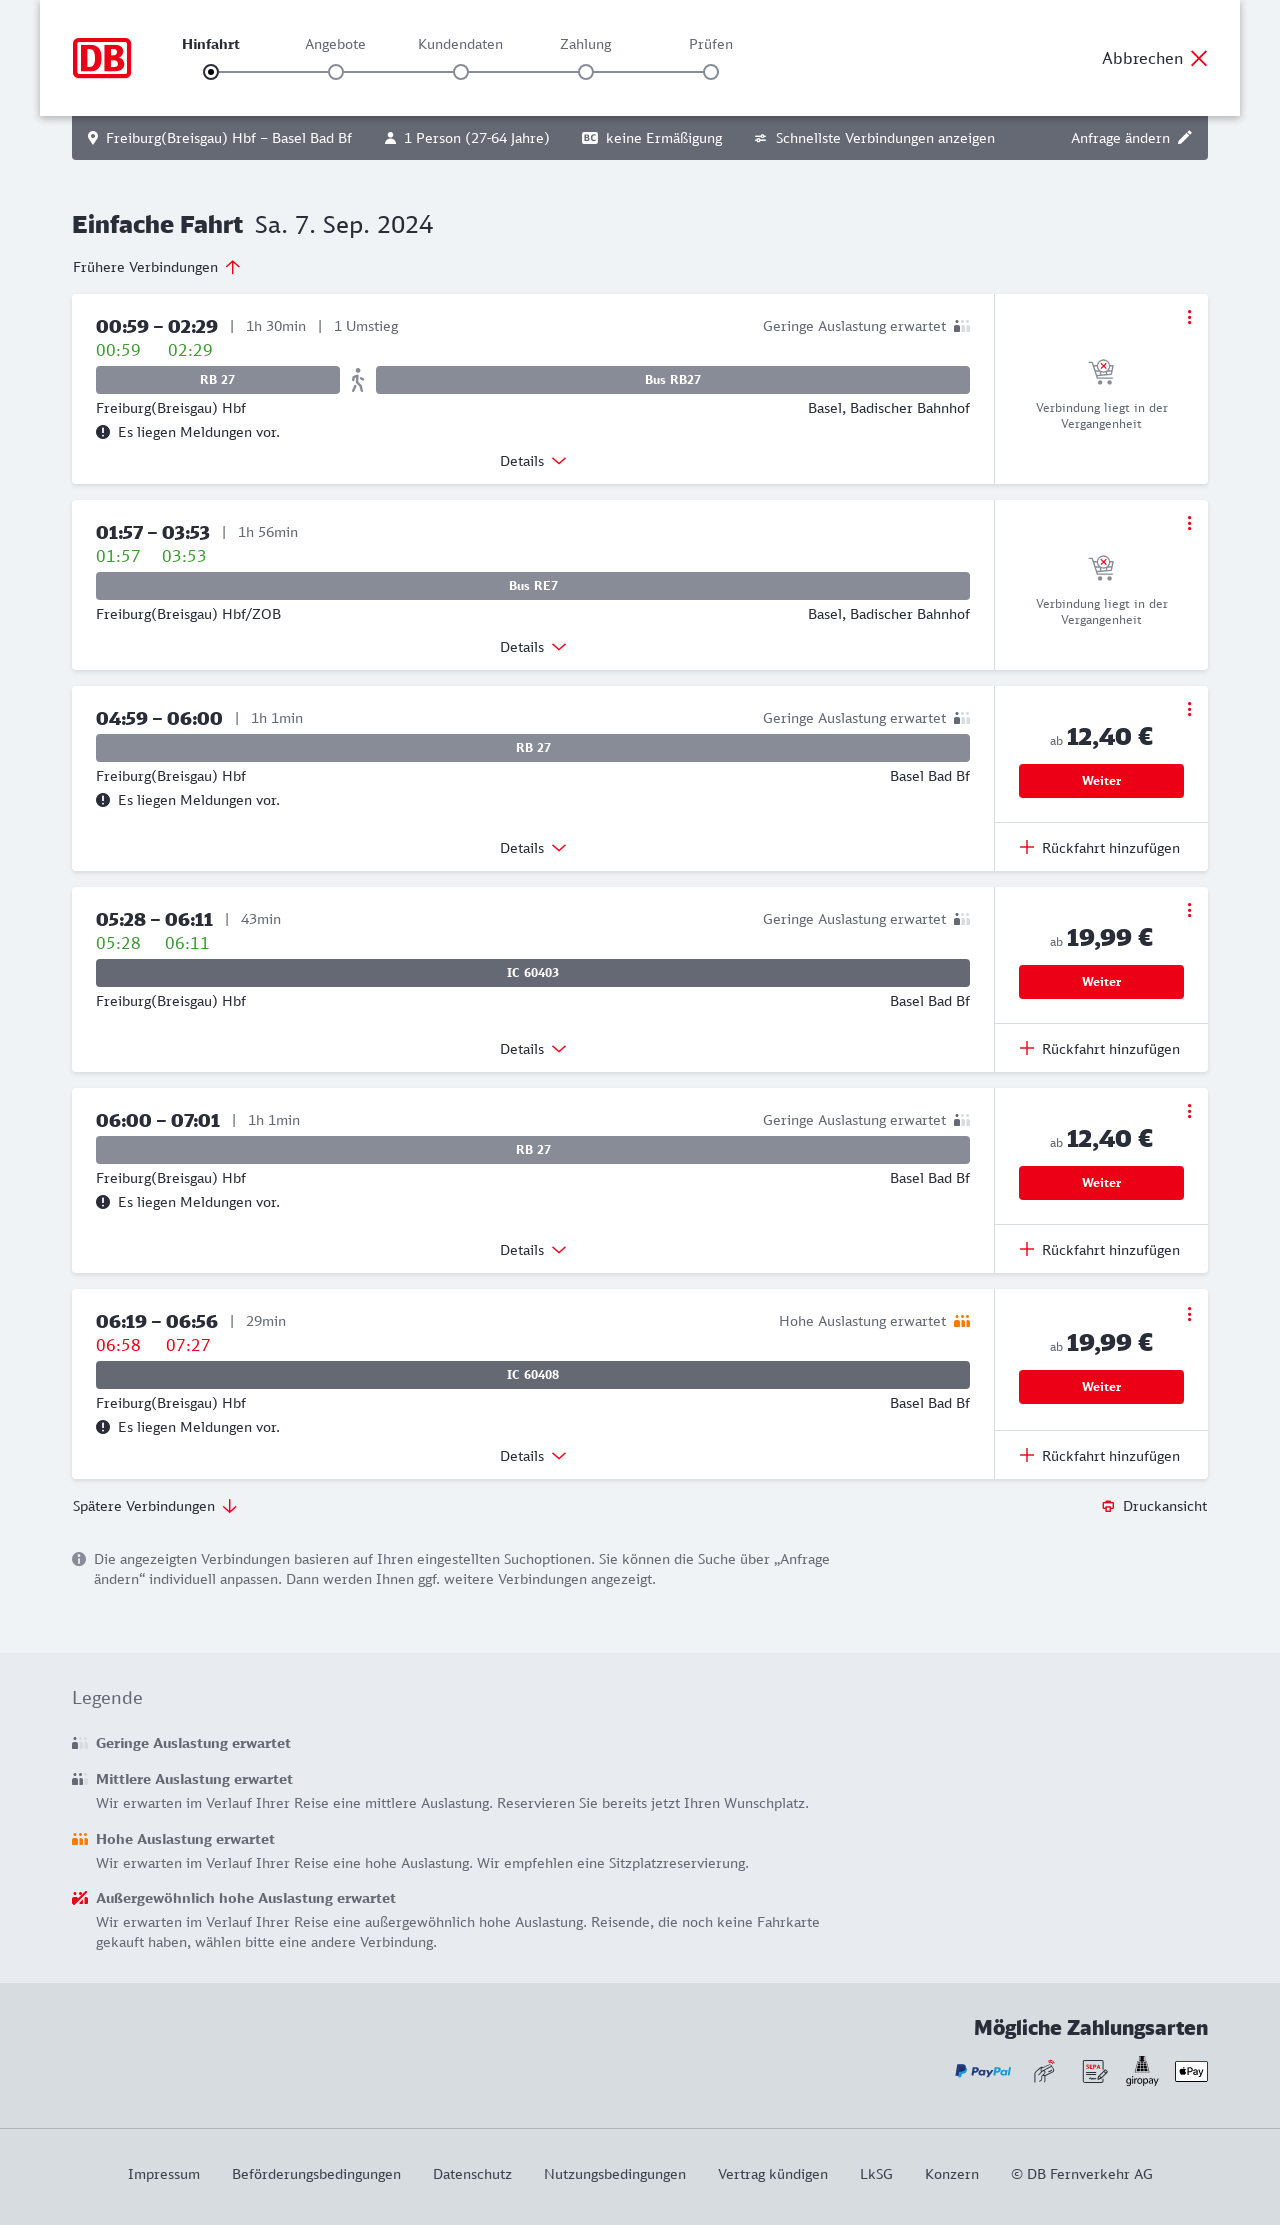Show Frühere Verbindungen

[x=156, y=267]
